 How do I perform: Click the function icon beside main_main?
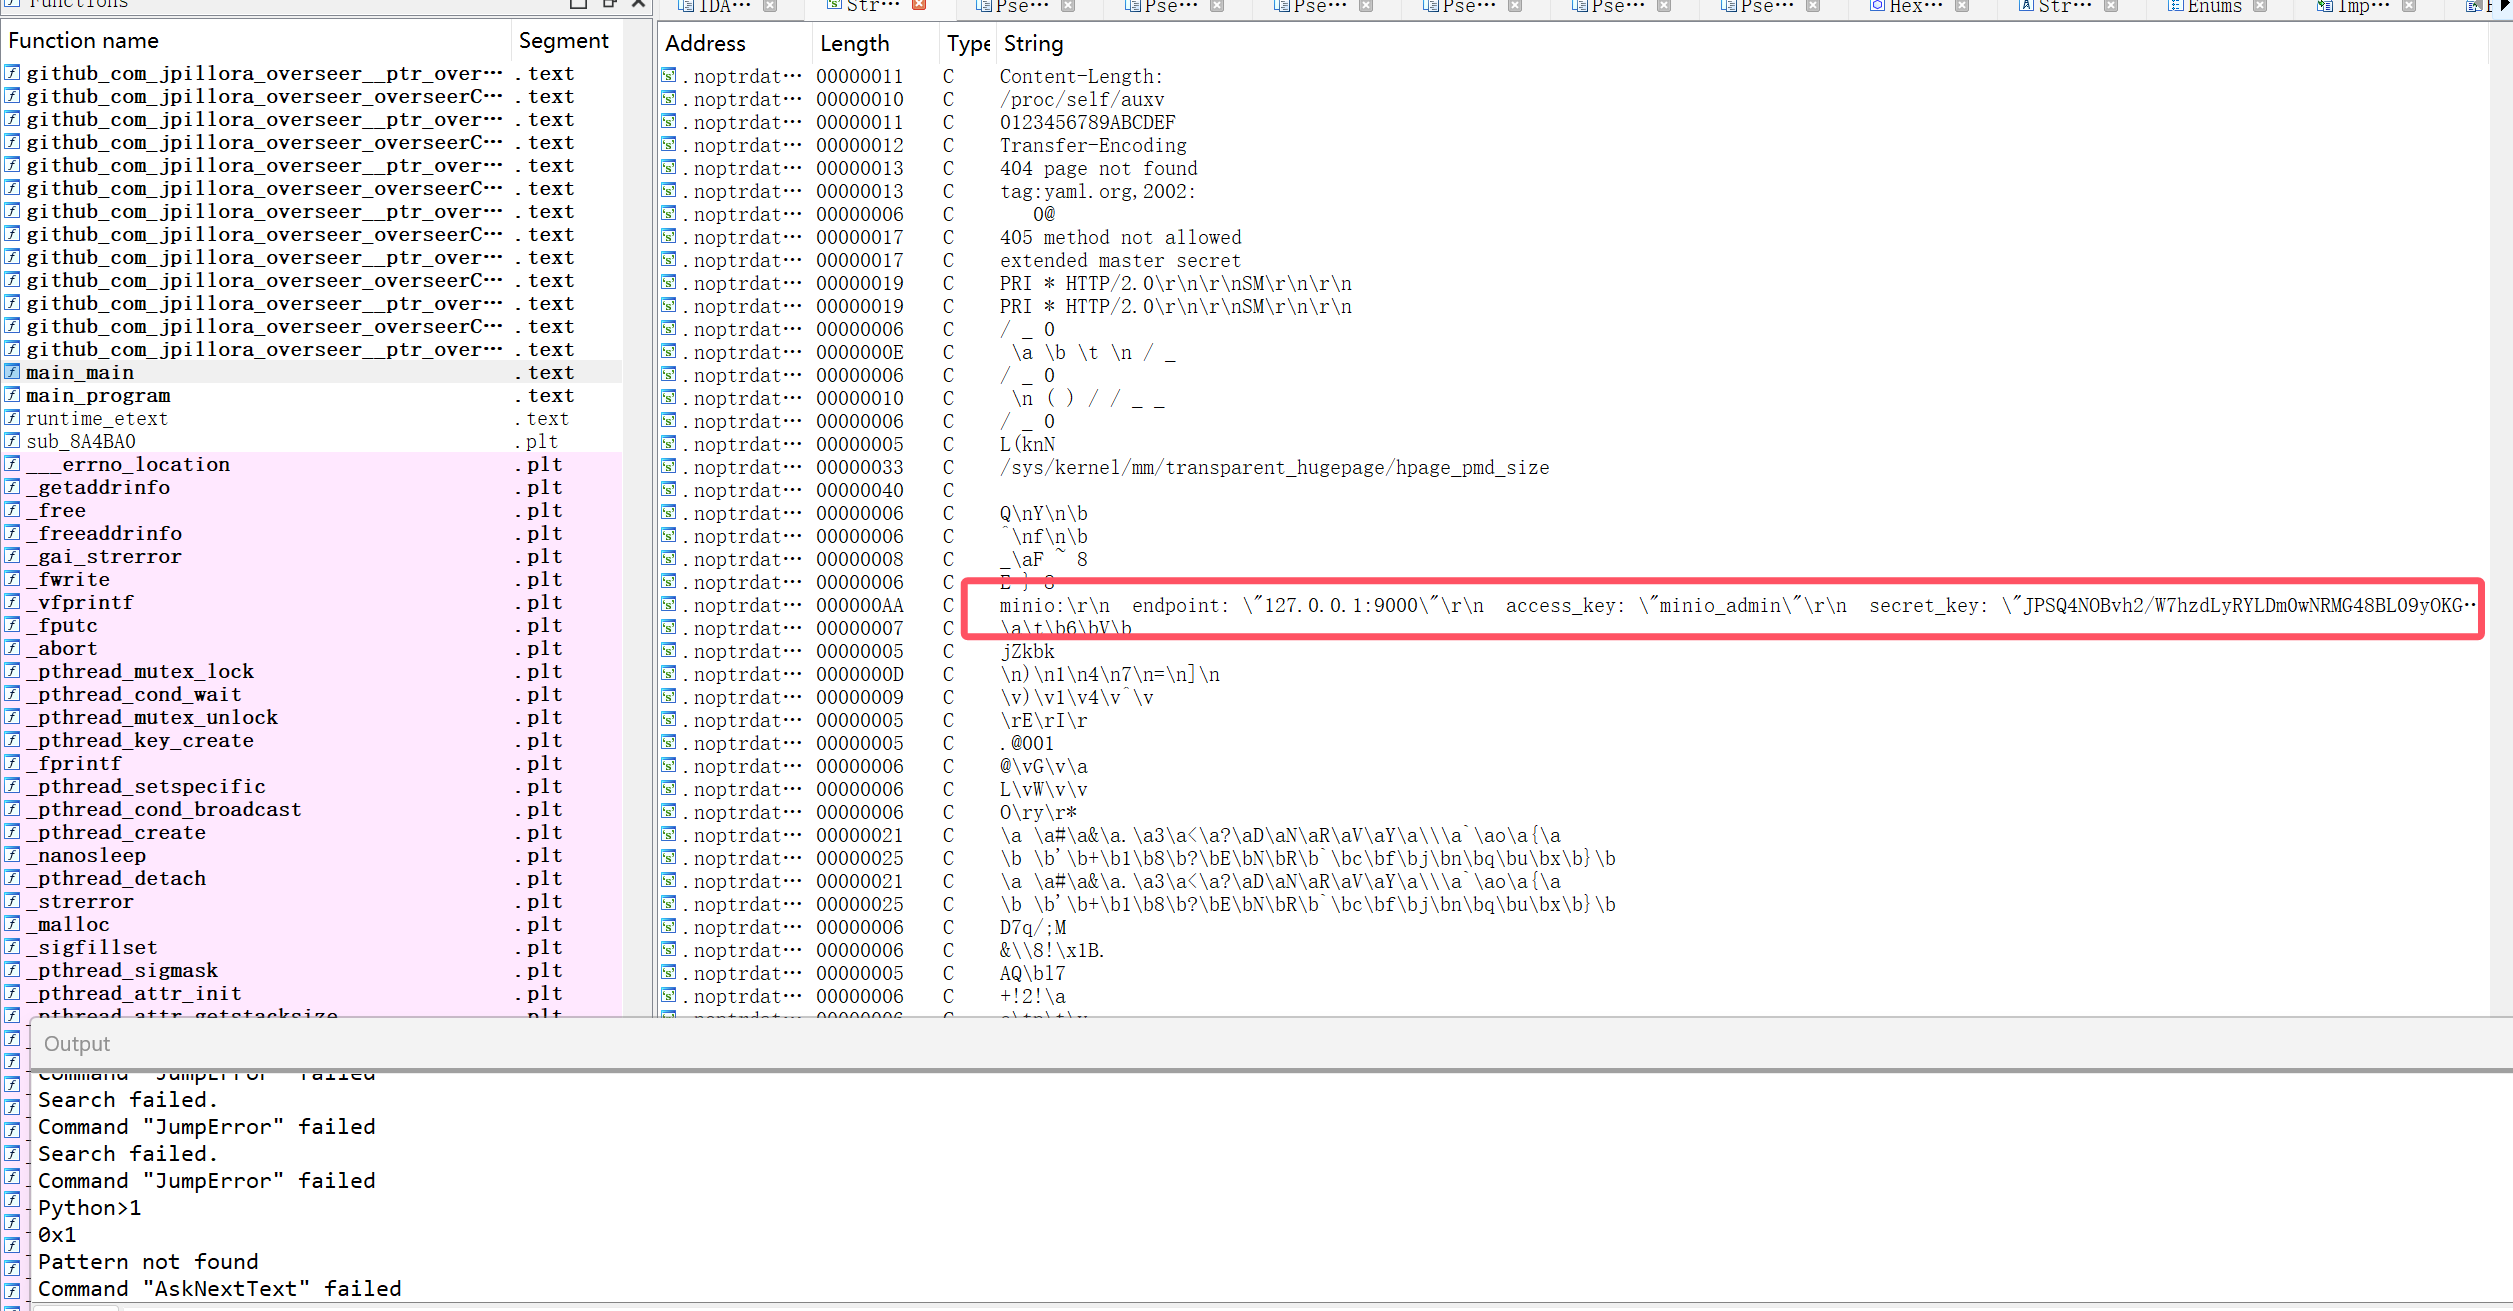[x=12, y=372]
